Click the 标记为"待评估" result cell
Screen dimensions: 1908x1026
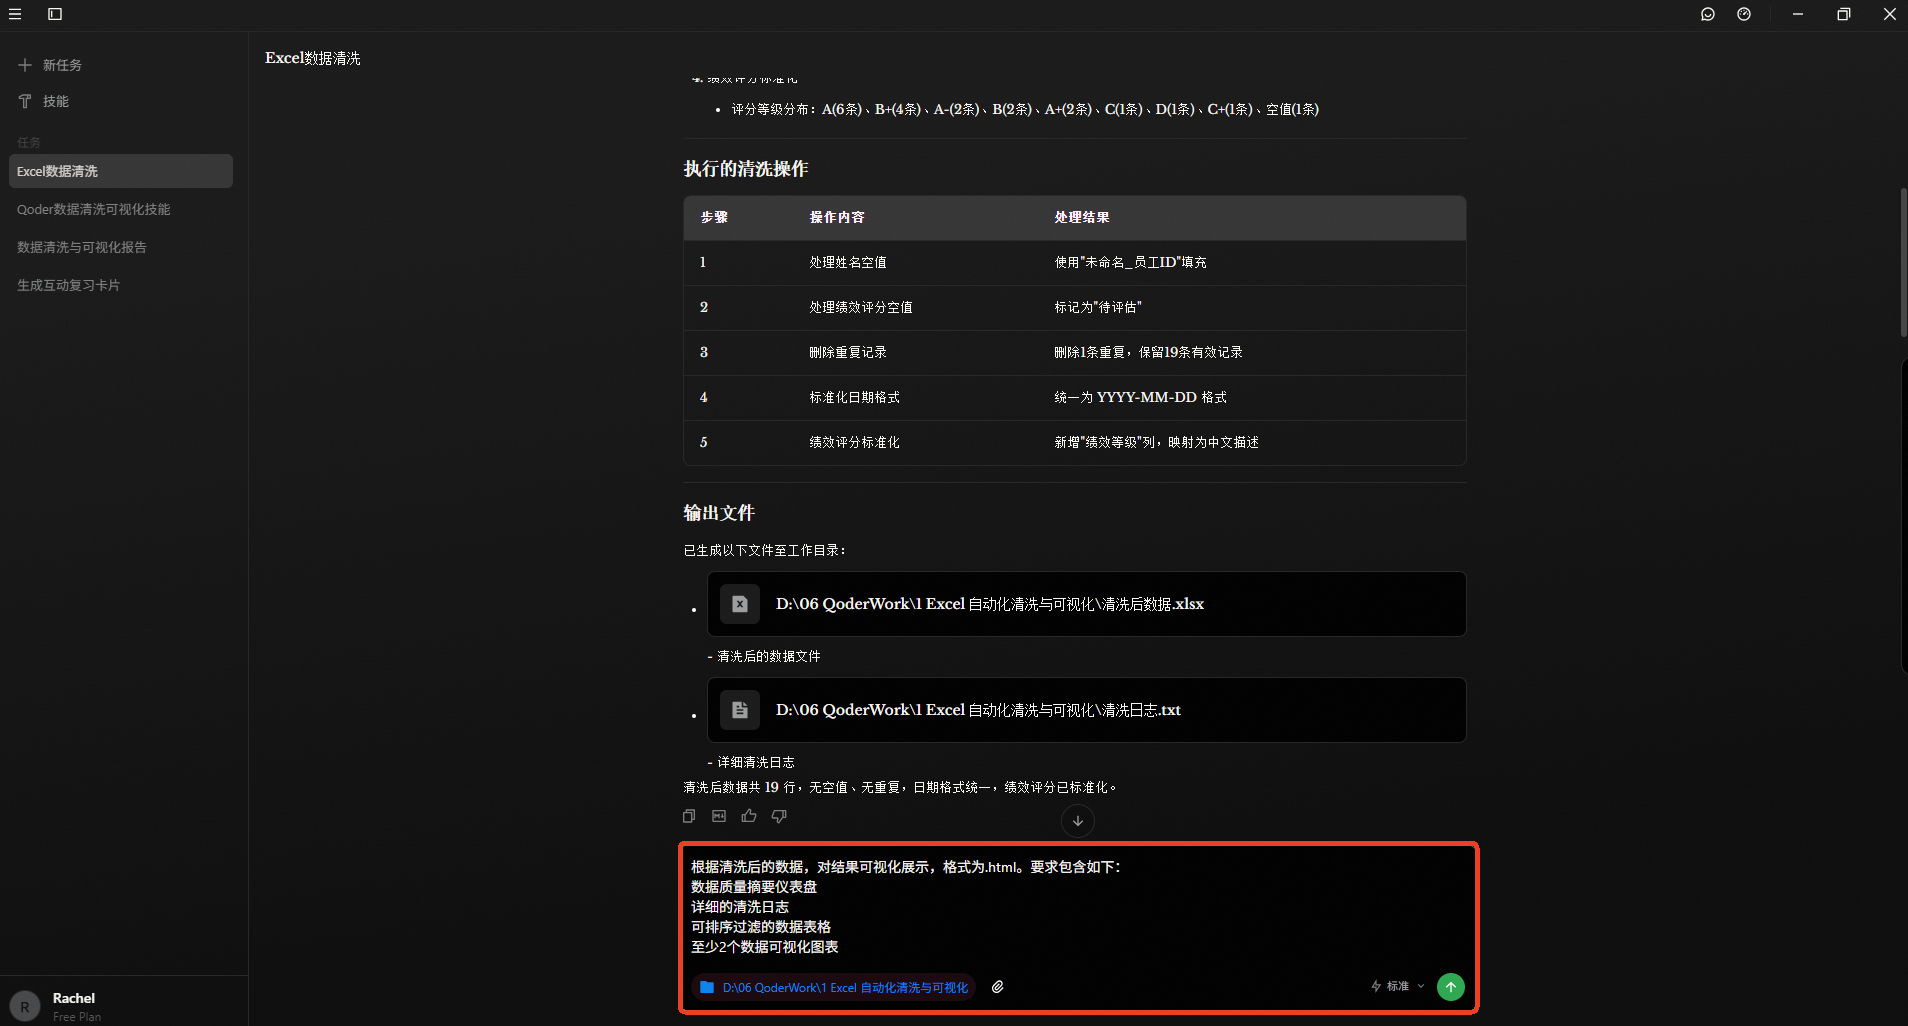click(1098, 307)
